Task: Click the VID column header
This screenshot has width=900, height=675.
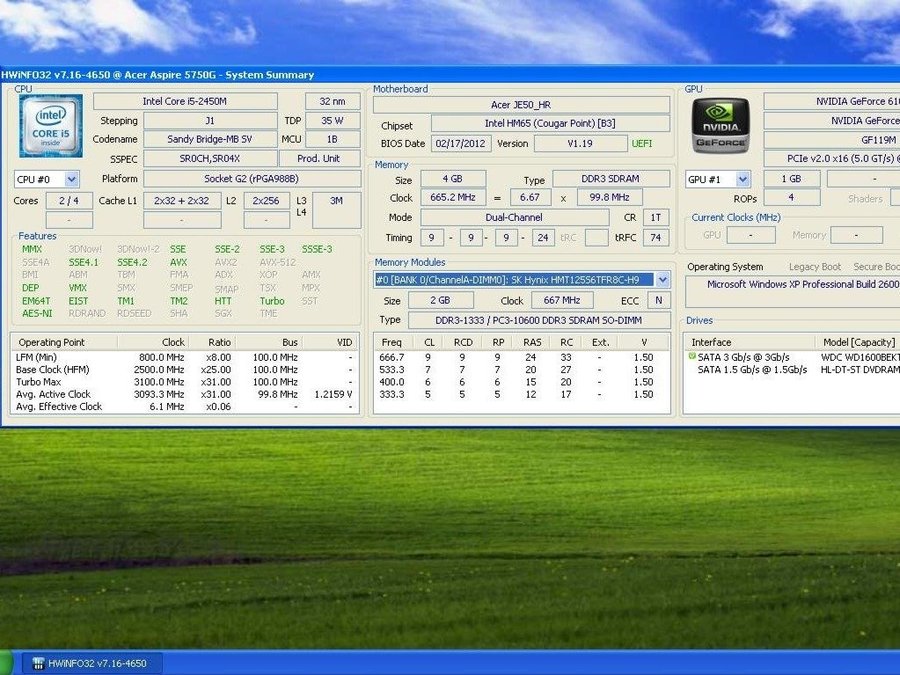Action: coord(329,342)
